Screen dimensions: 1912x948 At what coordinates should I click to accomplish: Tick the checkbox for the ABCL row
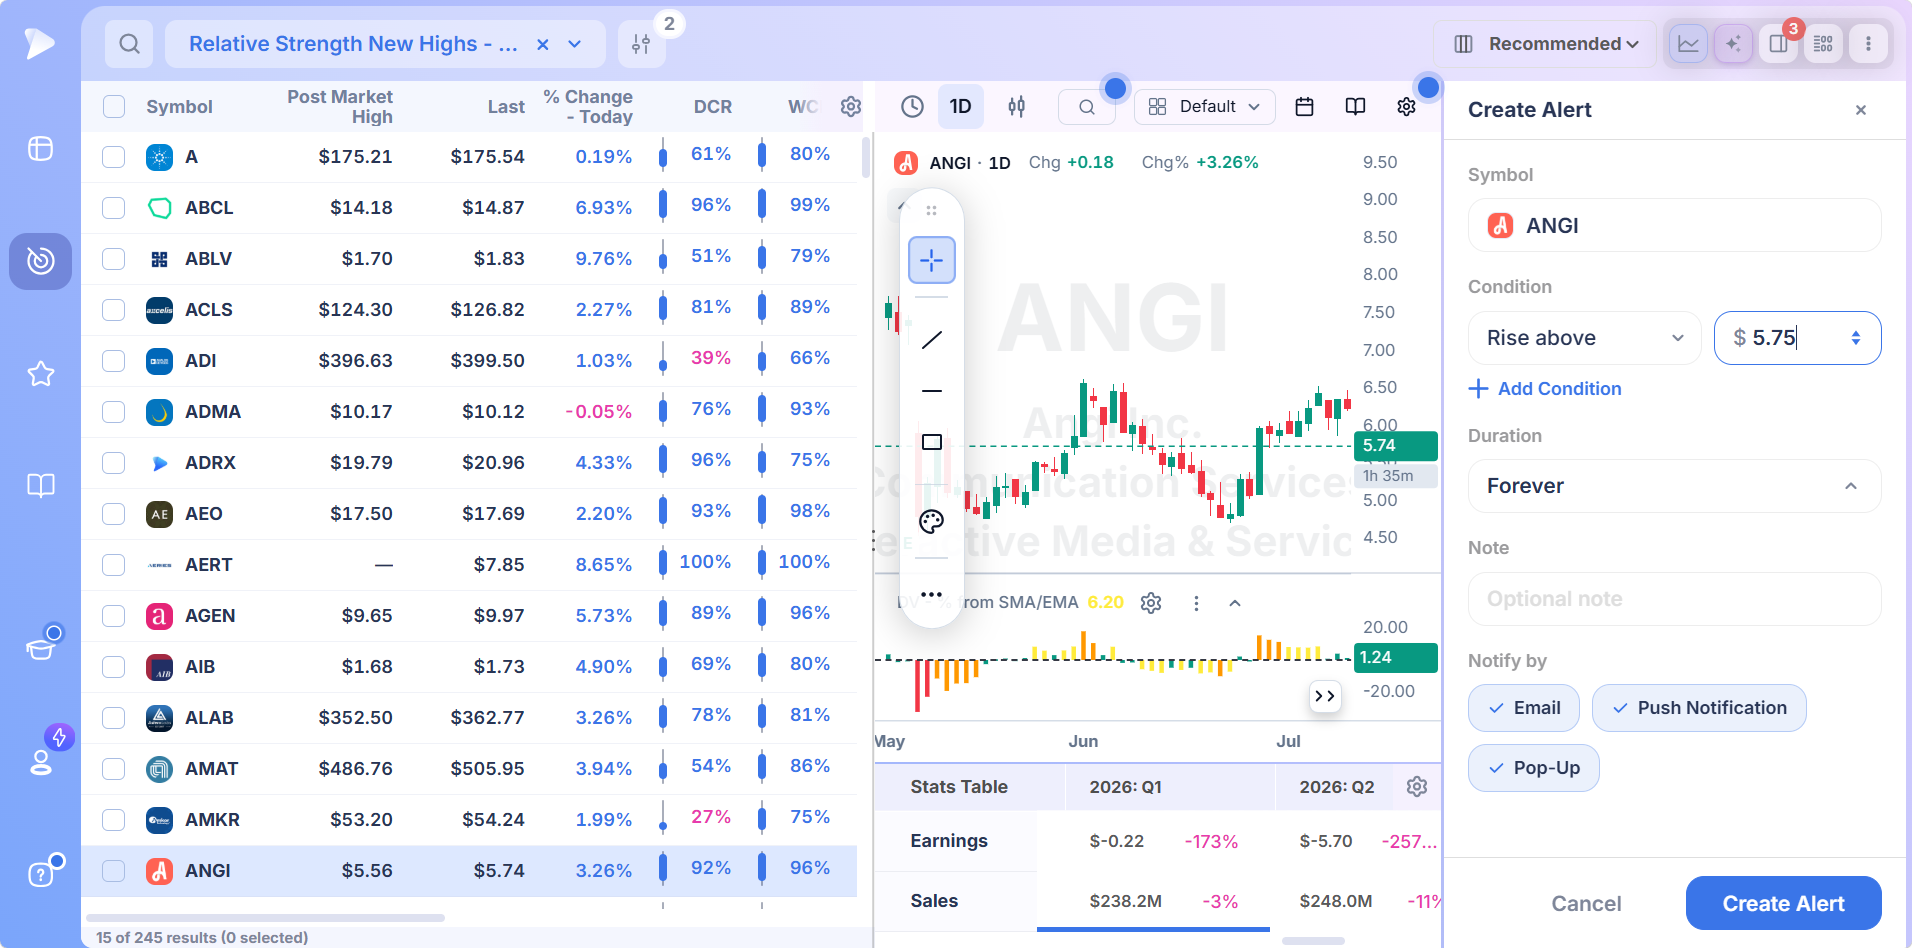pyautogui.click(x=114, y=208)
